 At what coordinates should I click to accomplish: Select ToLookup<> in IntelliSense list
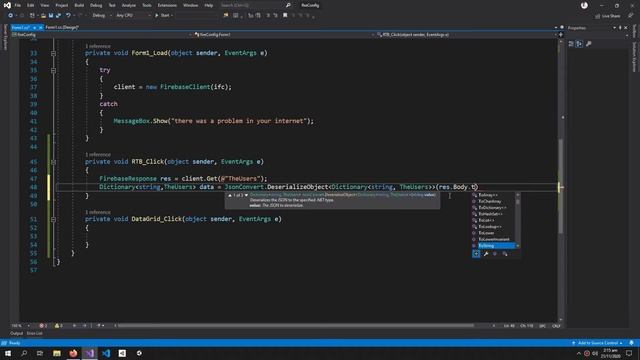tap(494, 227)
